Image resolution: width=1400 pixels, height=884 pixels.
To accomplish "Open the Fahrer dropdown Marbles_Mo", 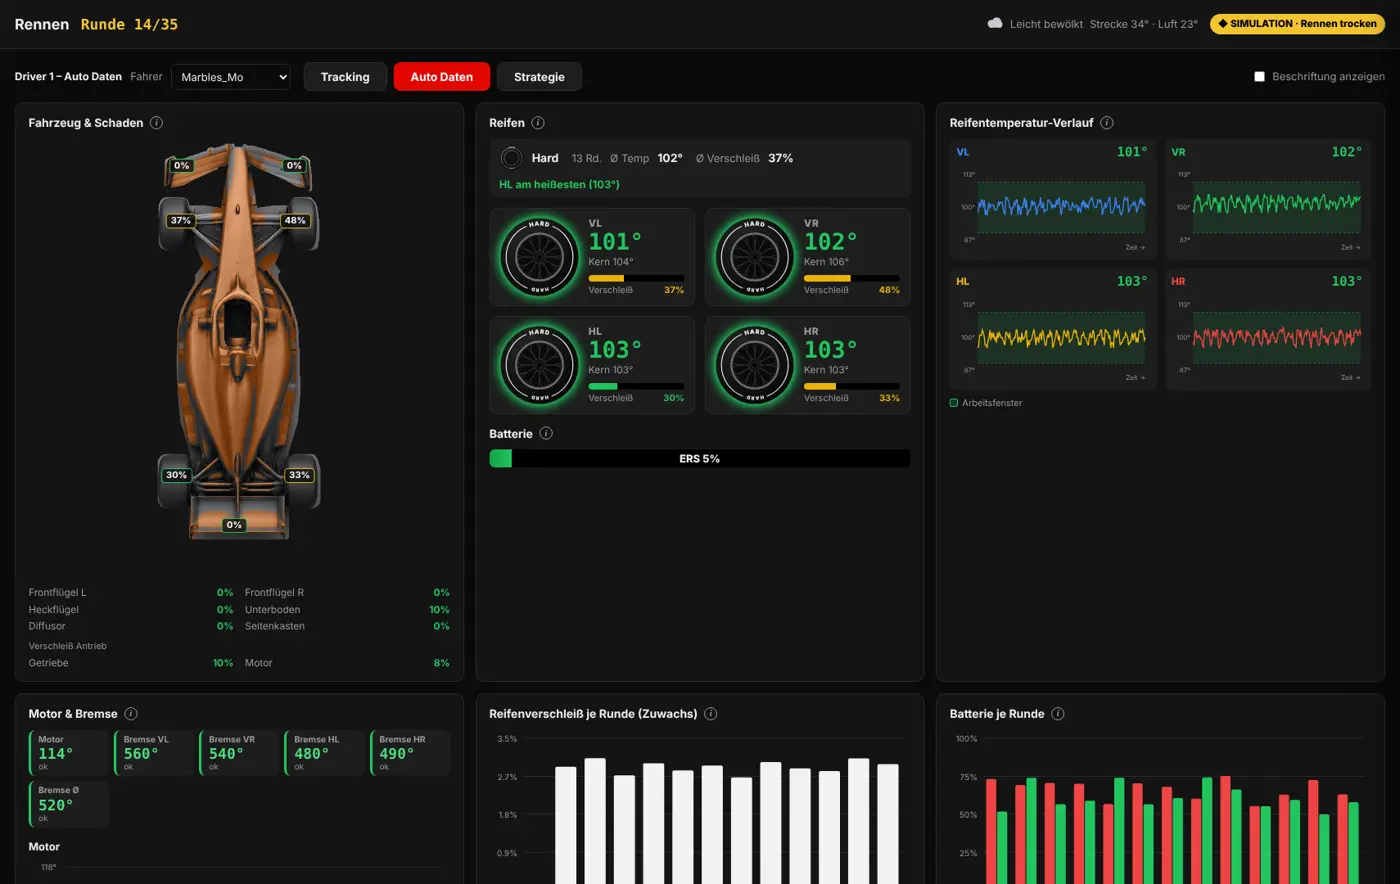I will [231, 77].
